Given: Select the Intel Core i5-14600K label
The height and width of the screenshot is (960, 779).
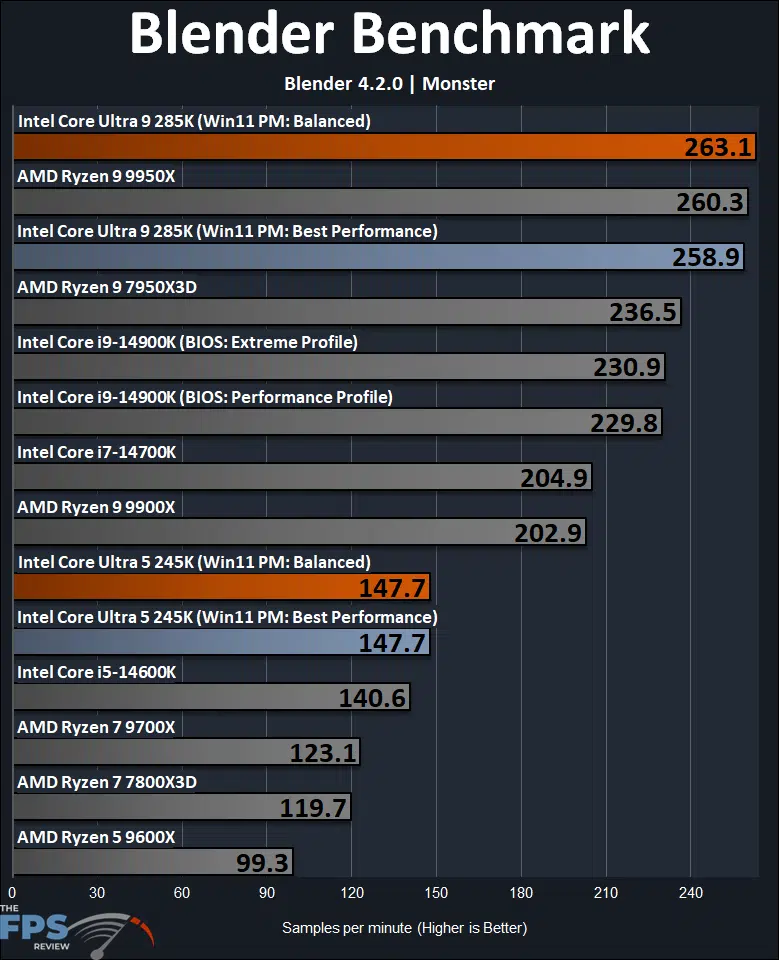Looking at the screenshot, I should pyautogui.click(x=97, y=672).
